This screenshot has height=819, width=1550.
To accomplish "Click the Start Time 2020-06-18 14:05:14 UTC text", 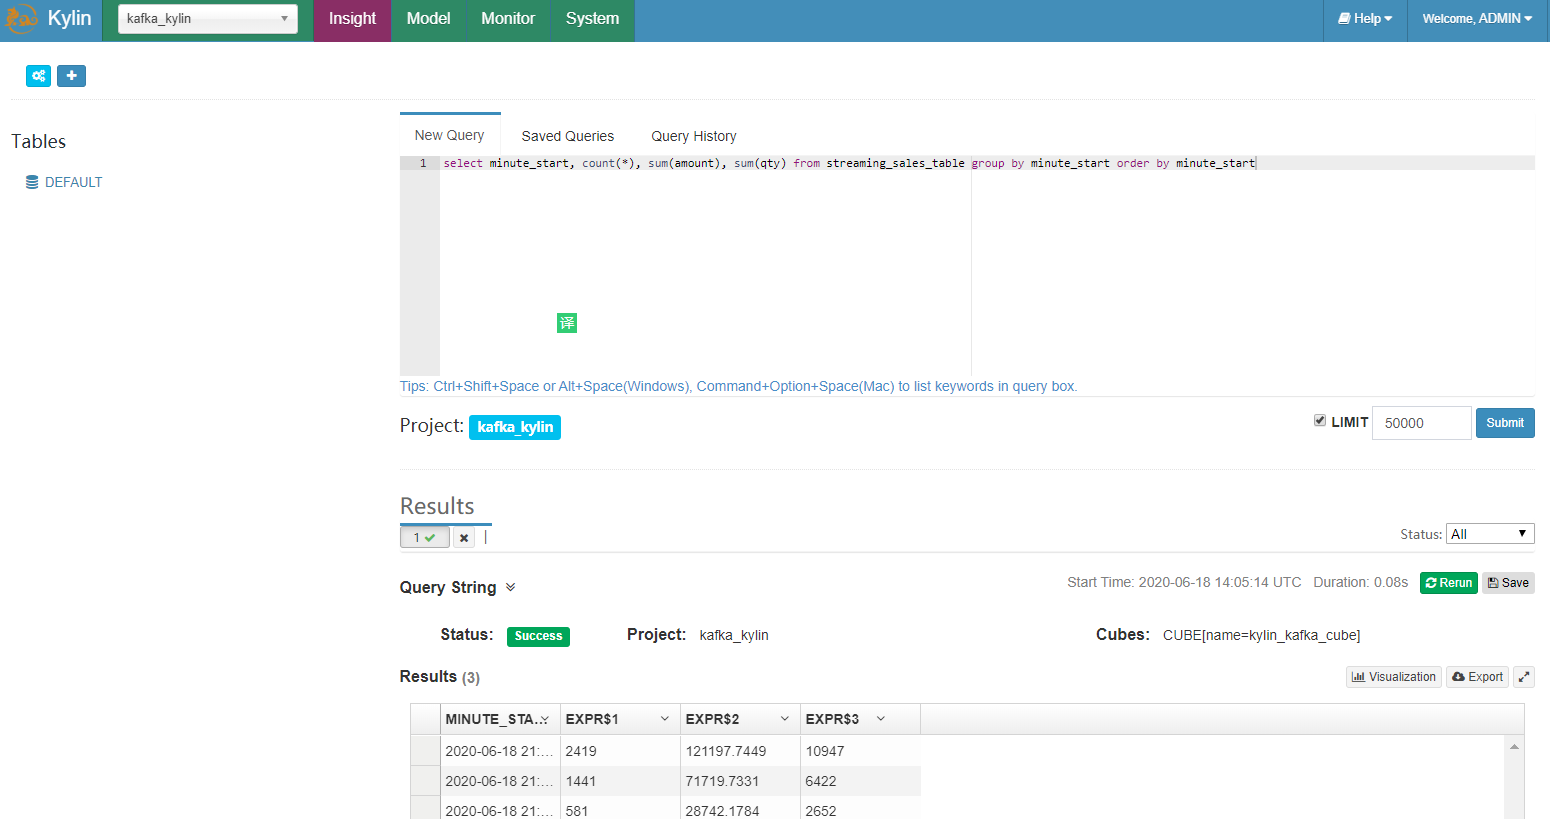I will (x=1184, y=582).
